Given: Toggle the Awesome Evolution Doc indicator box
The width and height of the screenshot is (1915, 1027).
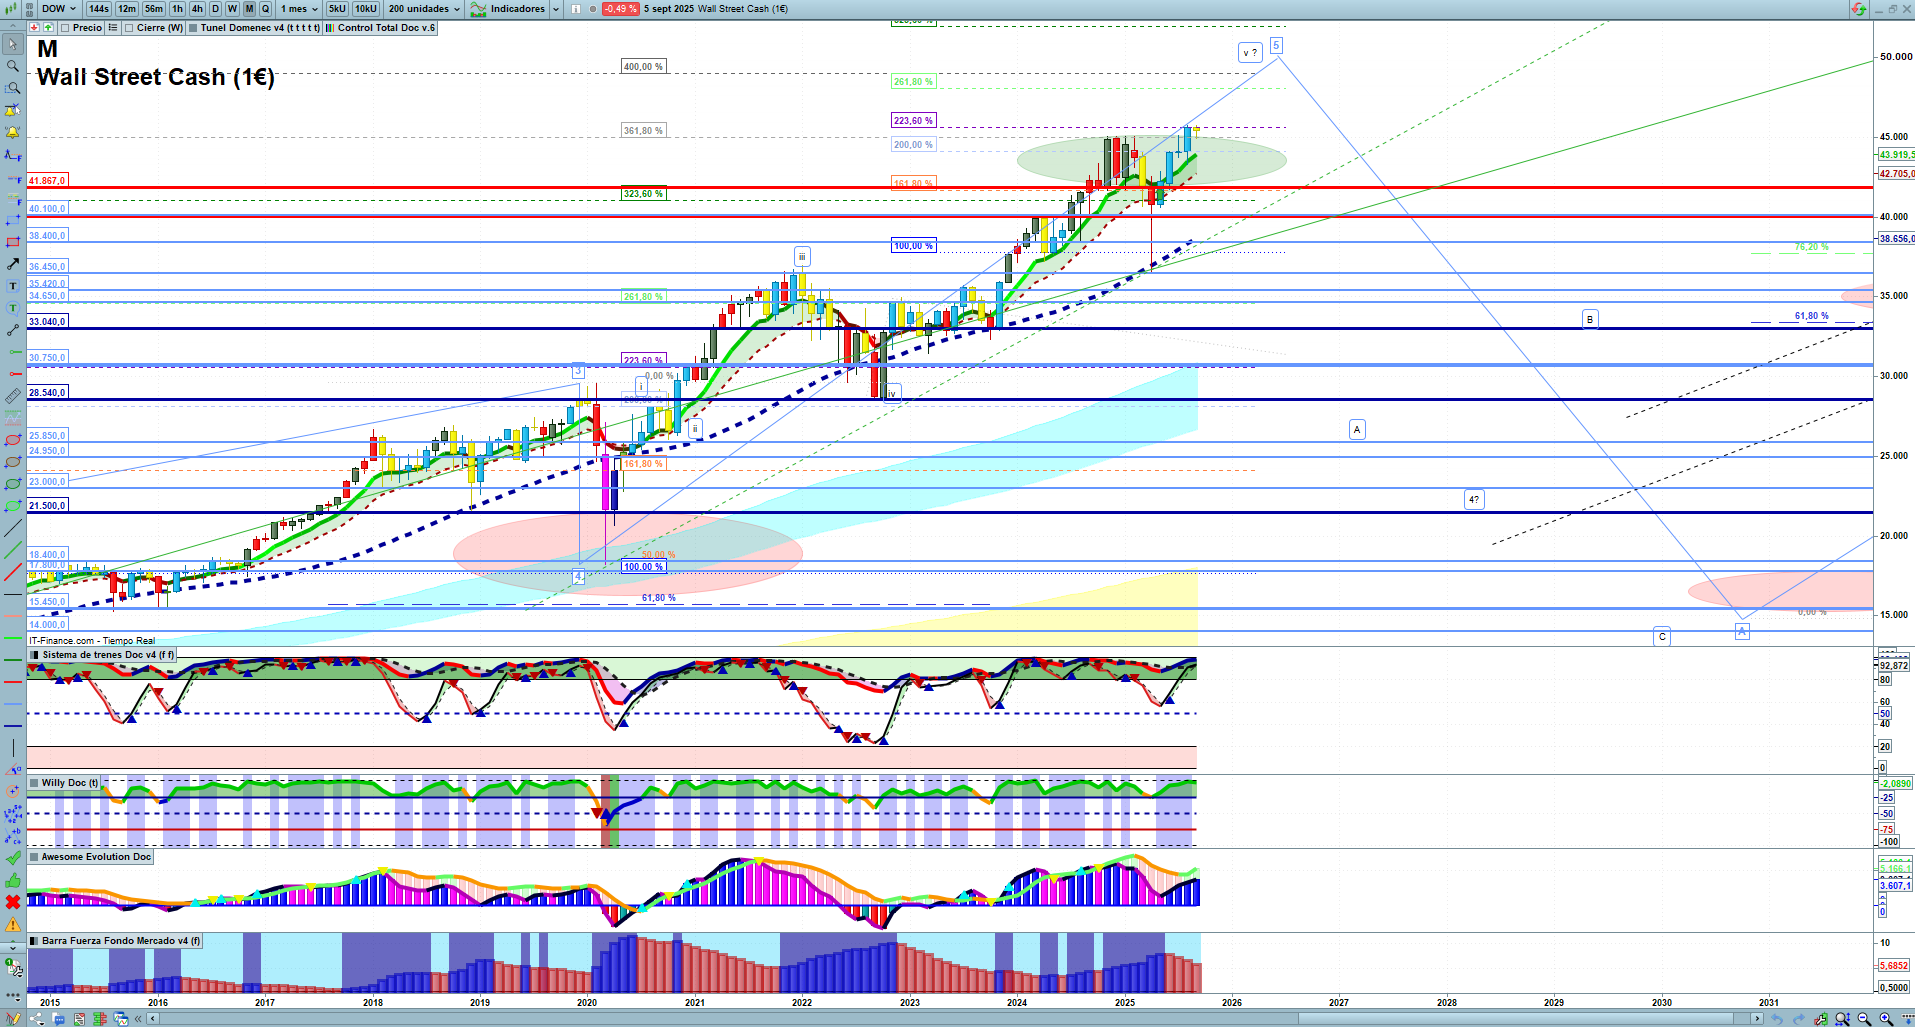Looking at the screenshot, I should (x=35, y=857).
